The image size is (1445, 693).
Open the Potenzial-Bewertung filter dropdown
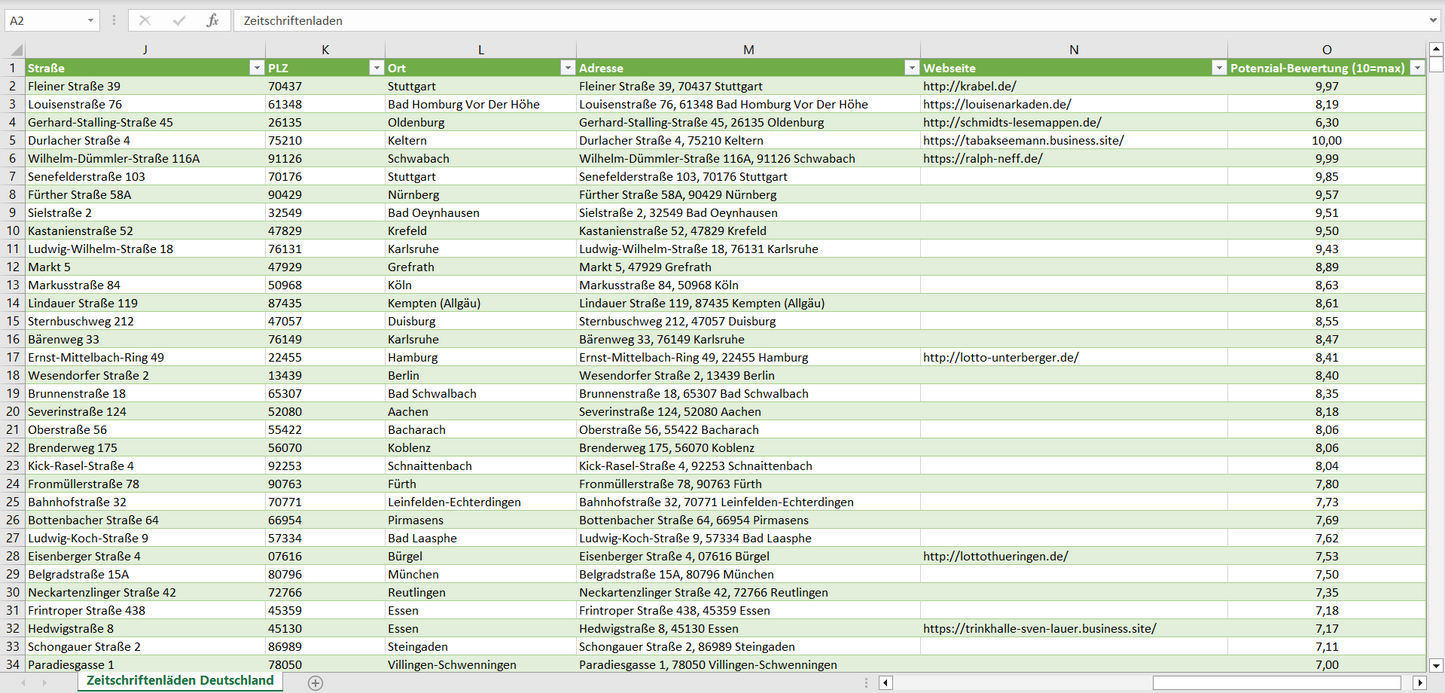click(1417, 68)
